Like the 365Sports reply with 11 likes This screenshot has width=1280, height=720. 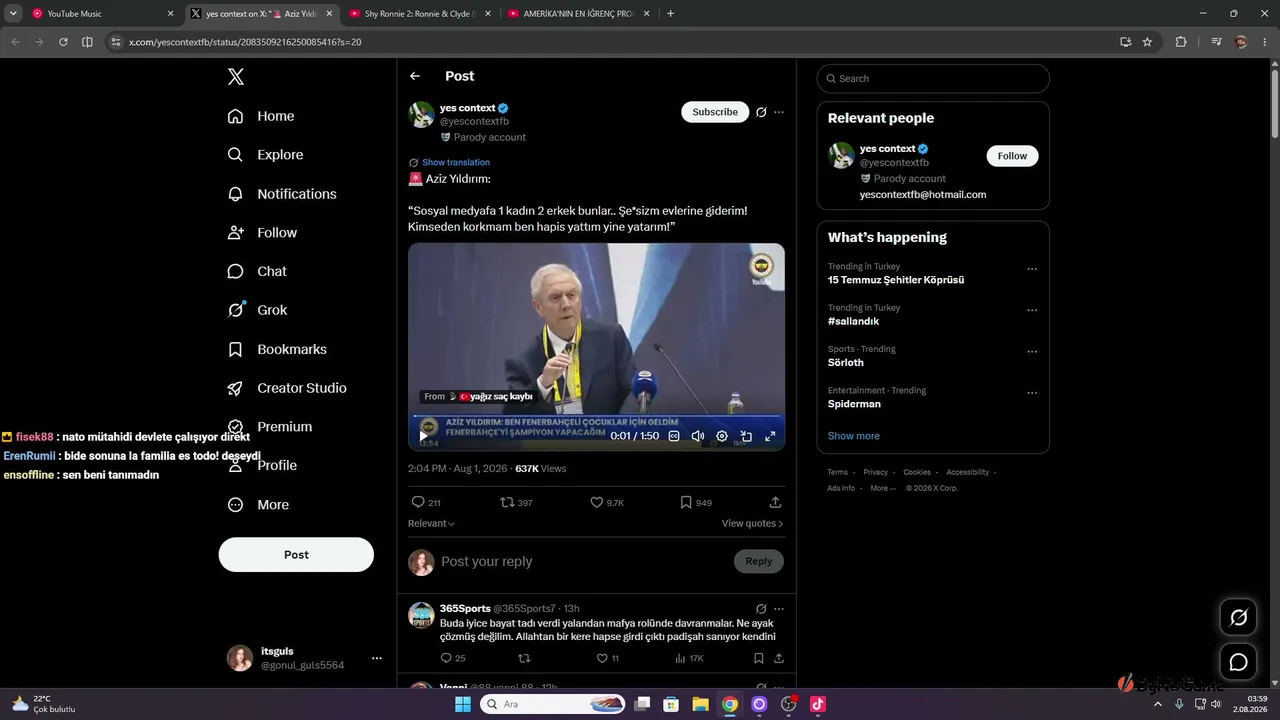(x=607, y=658)
